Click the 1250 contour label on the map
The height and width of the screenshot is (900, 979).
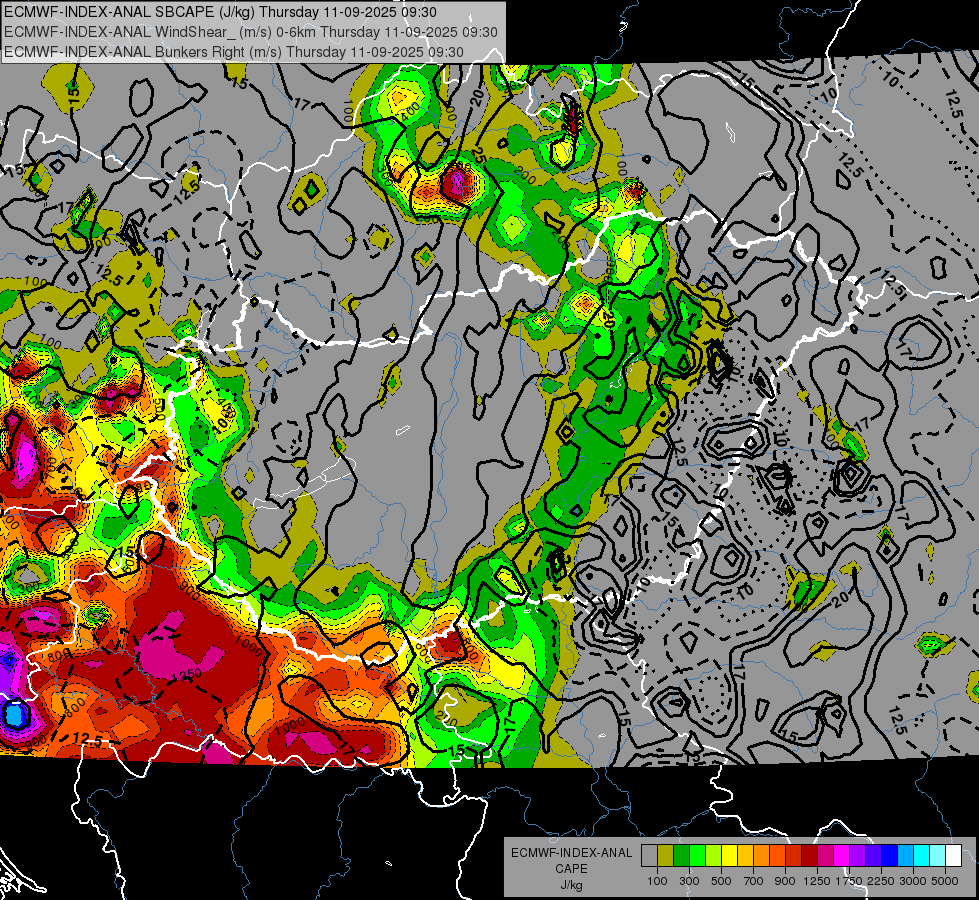click(x=186, y=674)
